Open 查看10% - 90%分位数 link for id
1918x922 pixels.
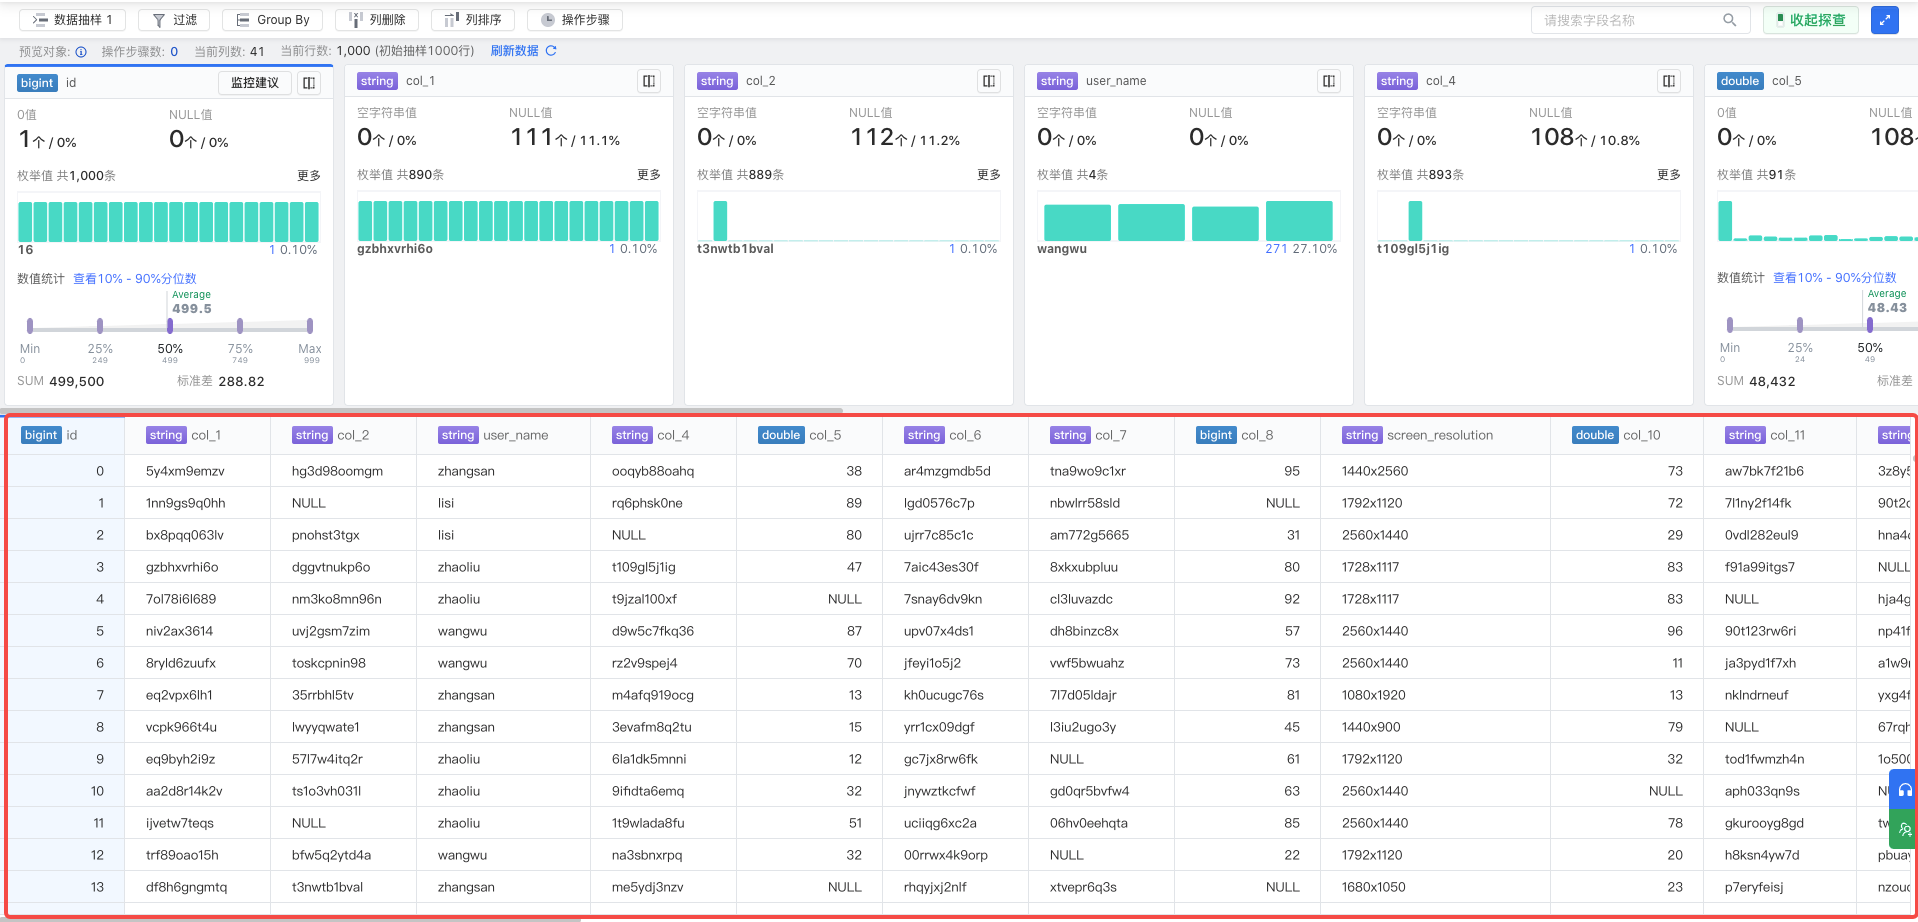(135, 279)
